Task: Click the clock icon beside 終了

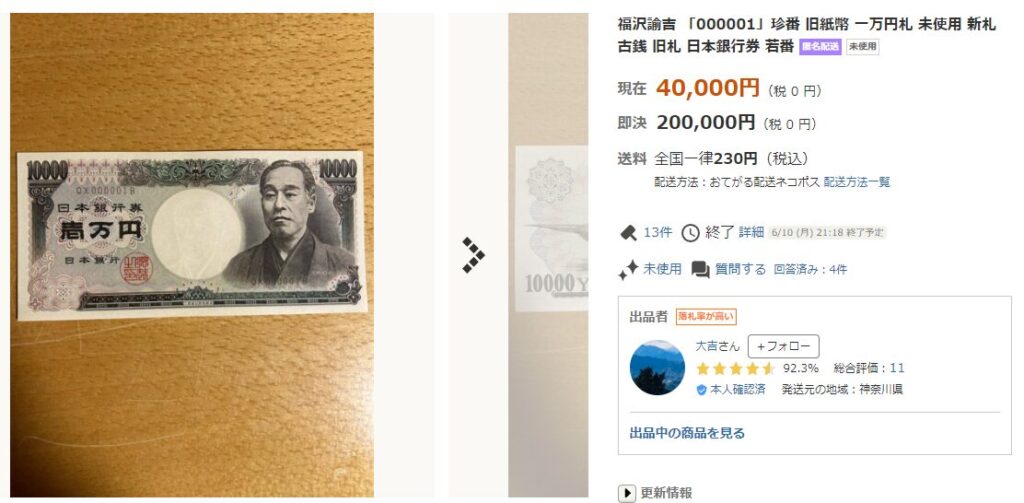Action: [x=690, y=233]
